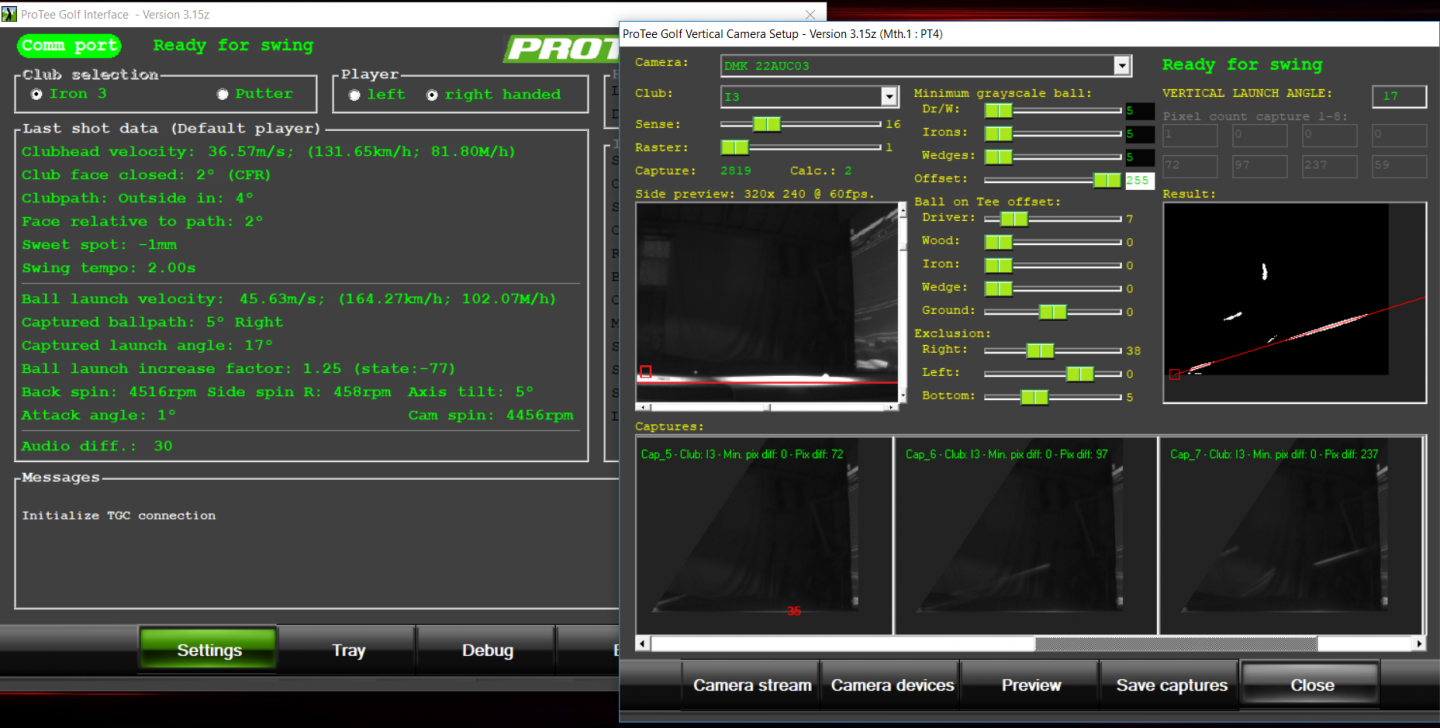
Task: Open the Camera dropdown showing DMK 22AUC03
Action: [x=926, y=66]
